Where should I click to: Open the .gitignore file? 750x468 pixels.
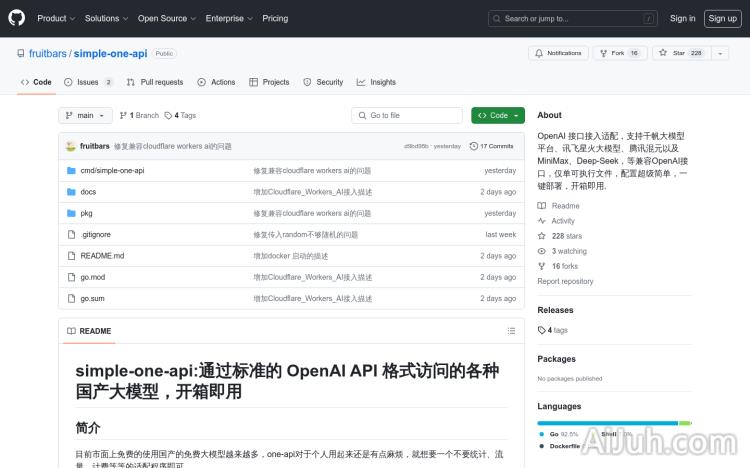point(96,234)
